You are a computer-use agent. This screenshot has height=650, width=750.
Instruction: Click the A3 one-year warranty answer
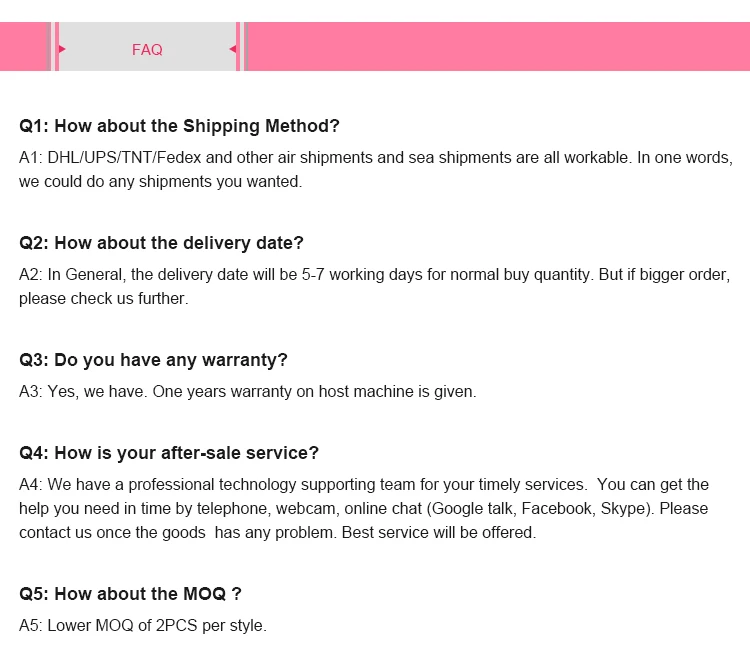point(247,391)
